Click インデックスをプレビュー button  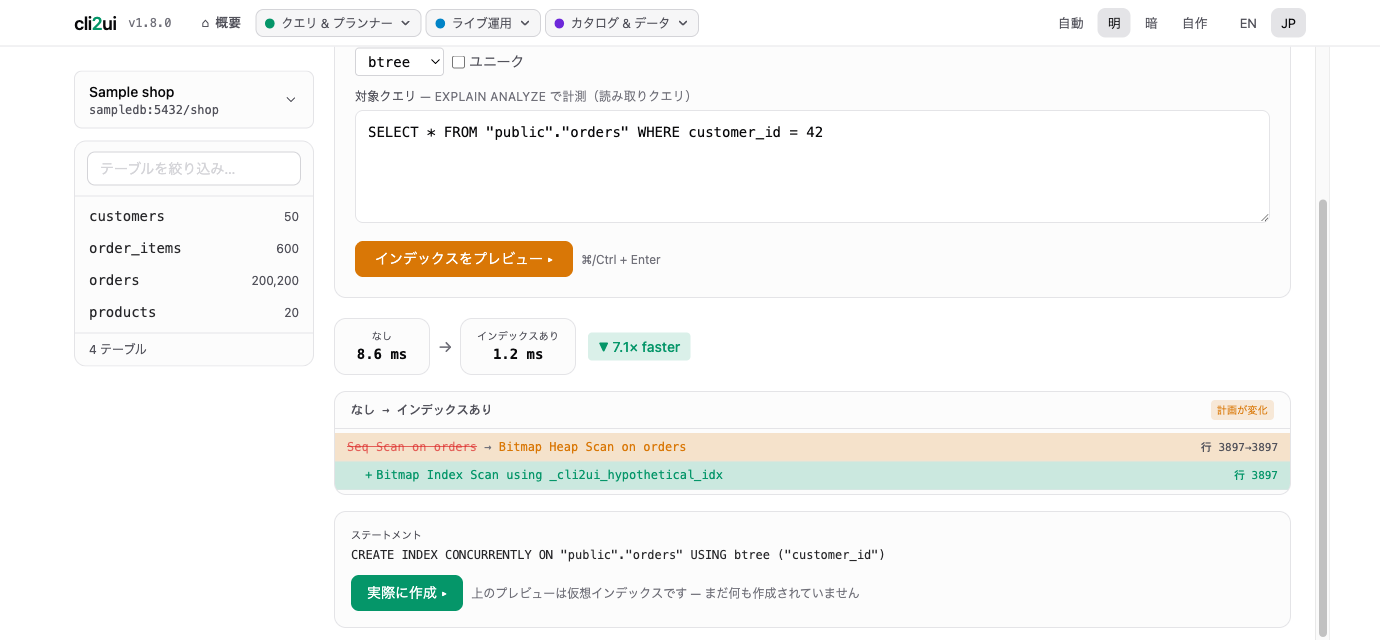[x=464, y=259]
